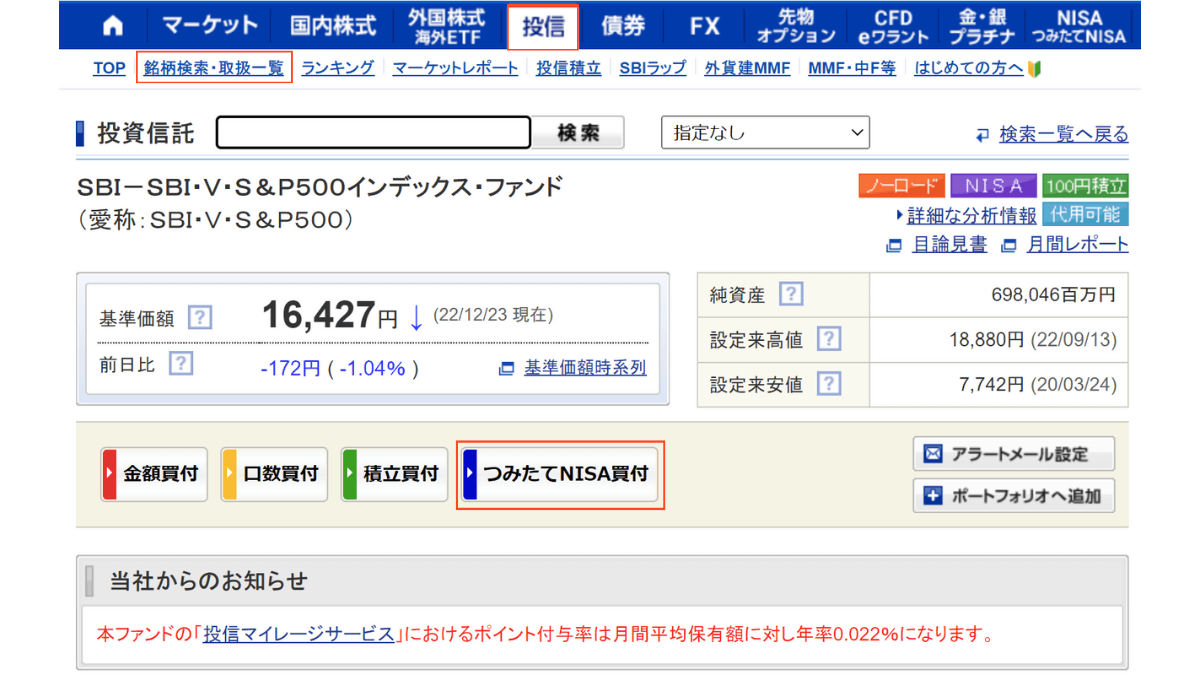Click the ノーロード badge
This screenshot has height=675, width=1200.
[901, 185]
